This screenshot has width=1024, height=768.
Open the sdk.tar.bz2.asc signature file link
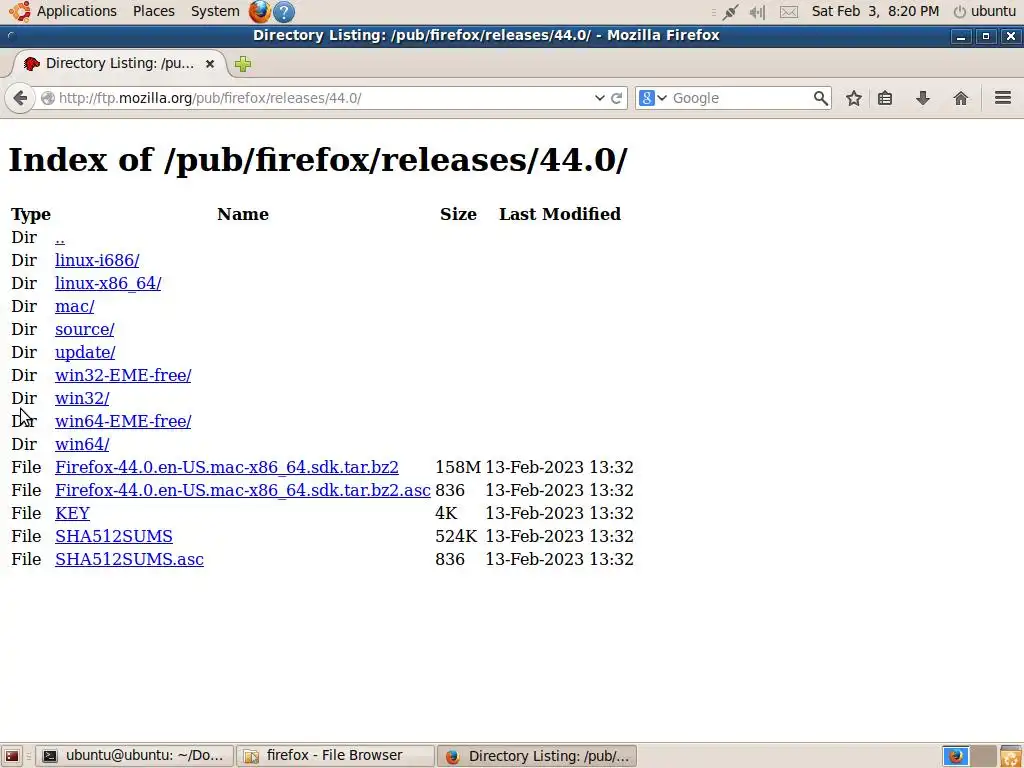point(242,490)
